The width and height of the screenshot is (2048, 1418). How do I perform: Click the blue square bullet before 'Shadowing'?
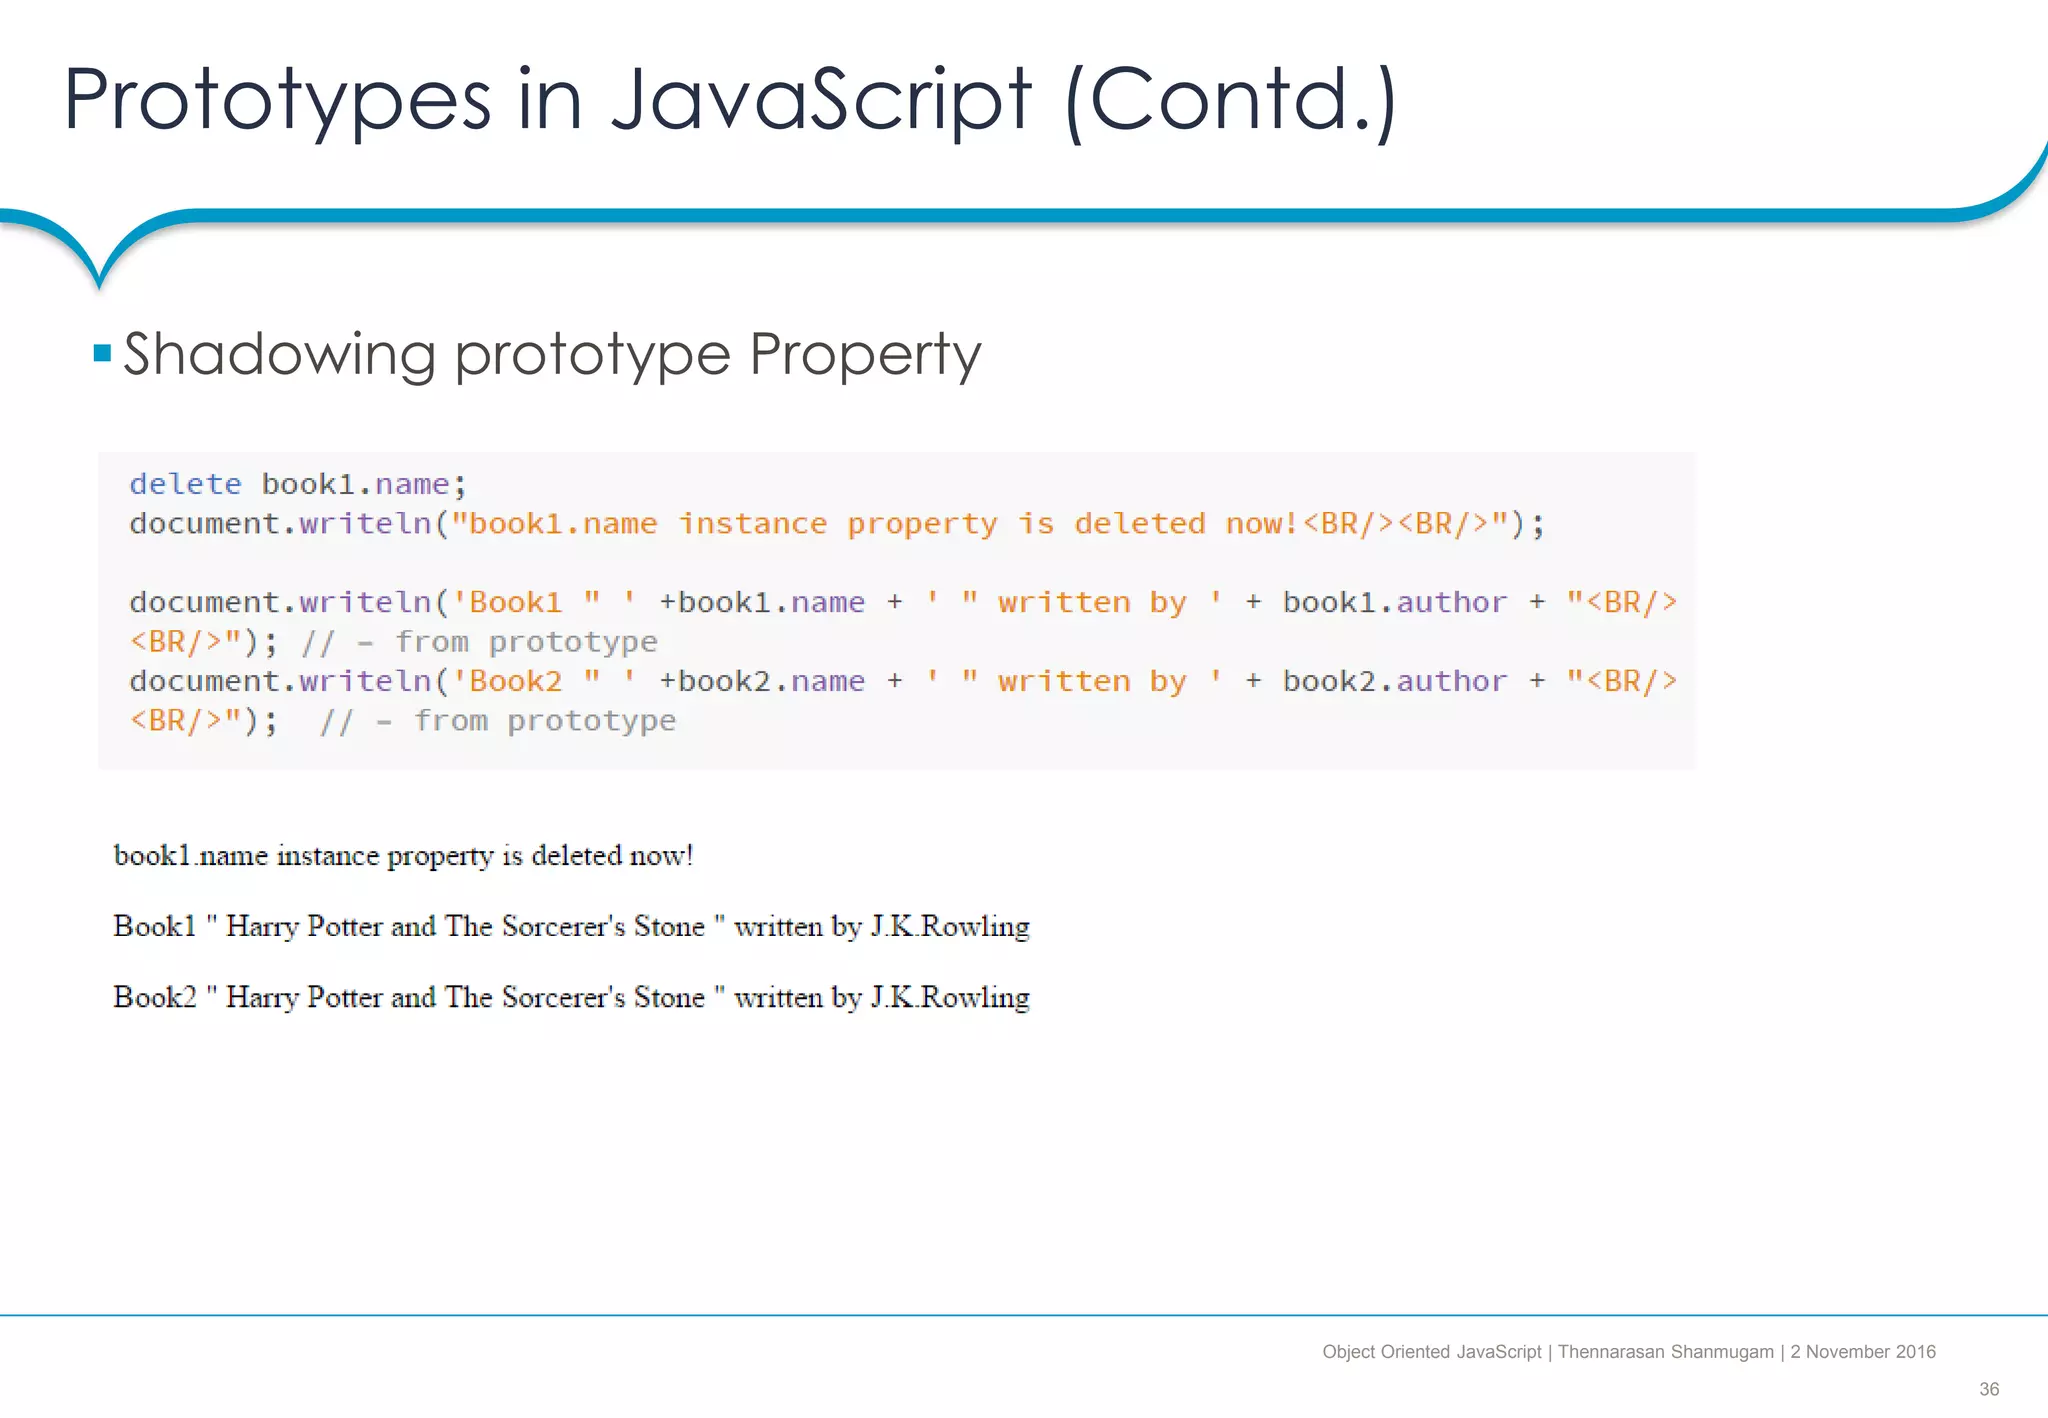[x=102, y=353]
